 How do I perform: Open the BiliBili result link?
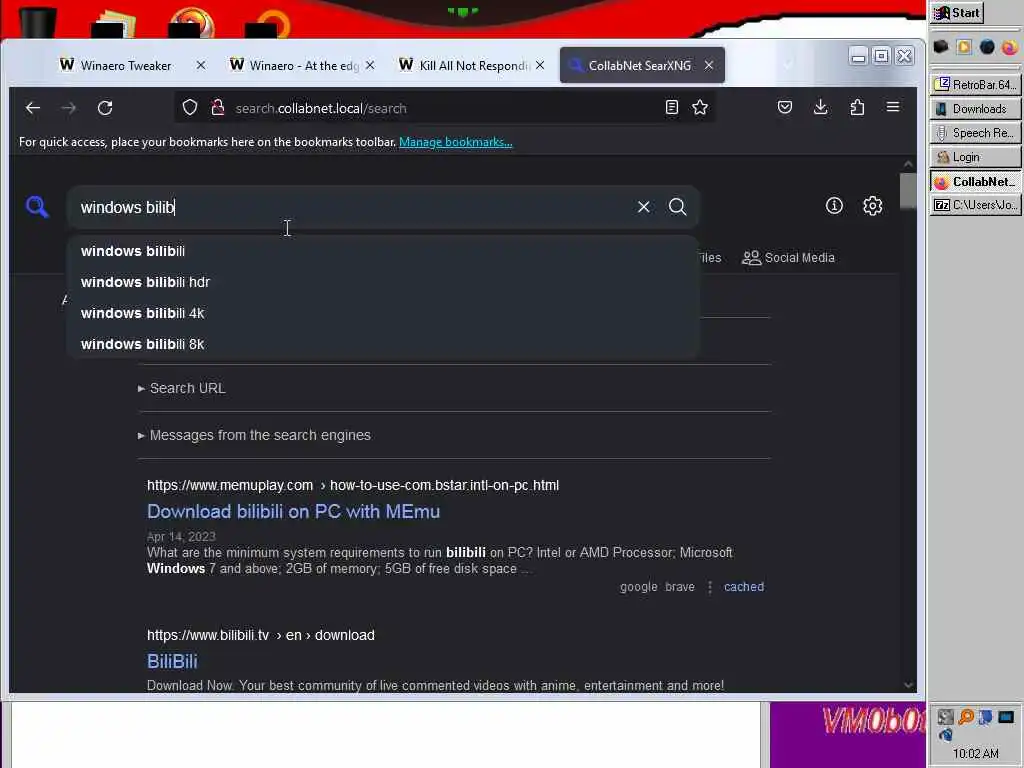[172, 662]
